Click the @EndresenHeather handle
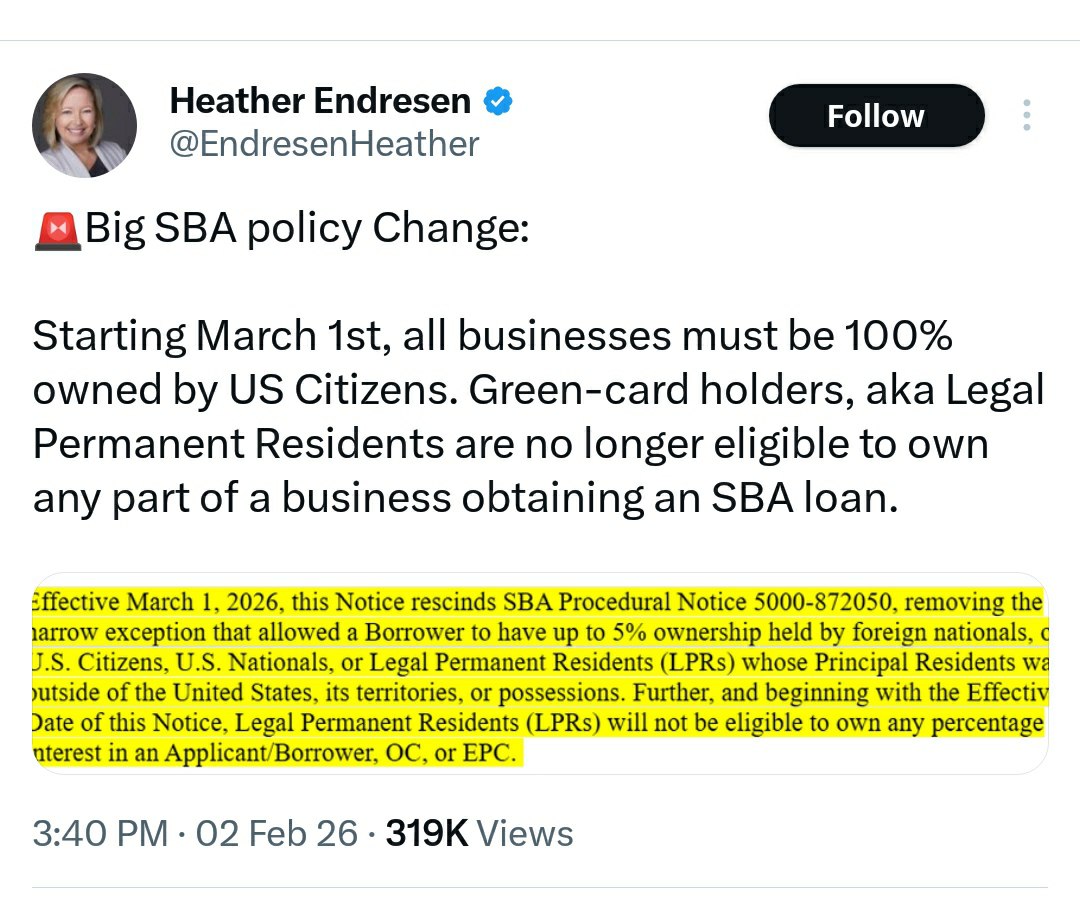 pos(324,144)
